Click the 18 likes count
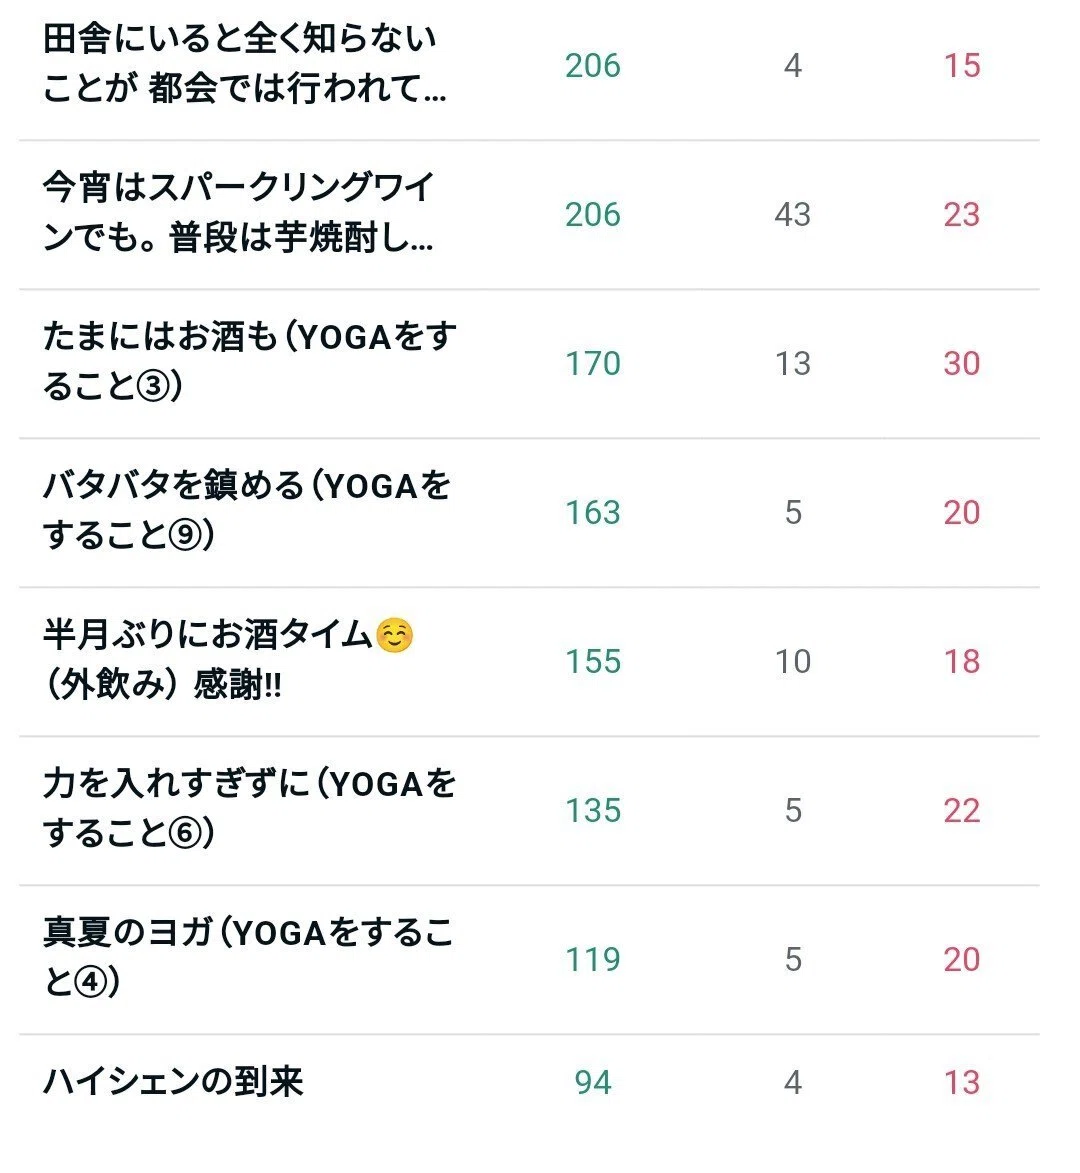This screenshot has width=1080, height=1173. [x=962, y=661]
